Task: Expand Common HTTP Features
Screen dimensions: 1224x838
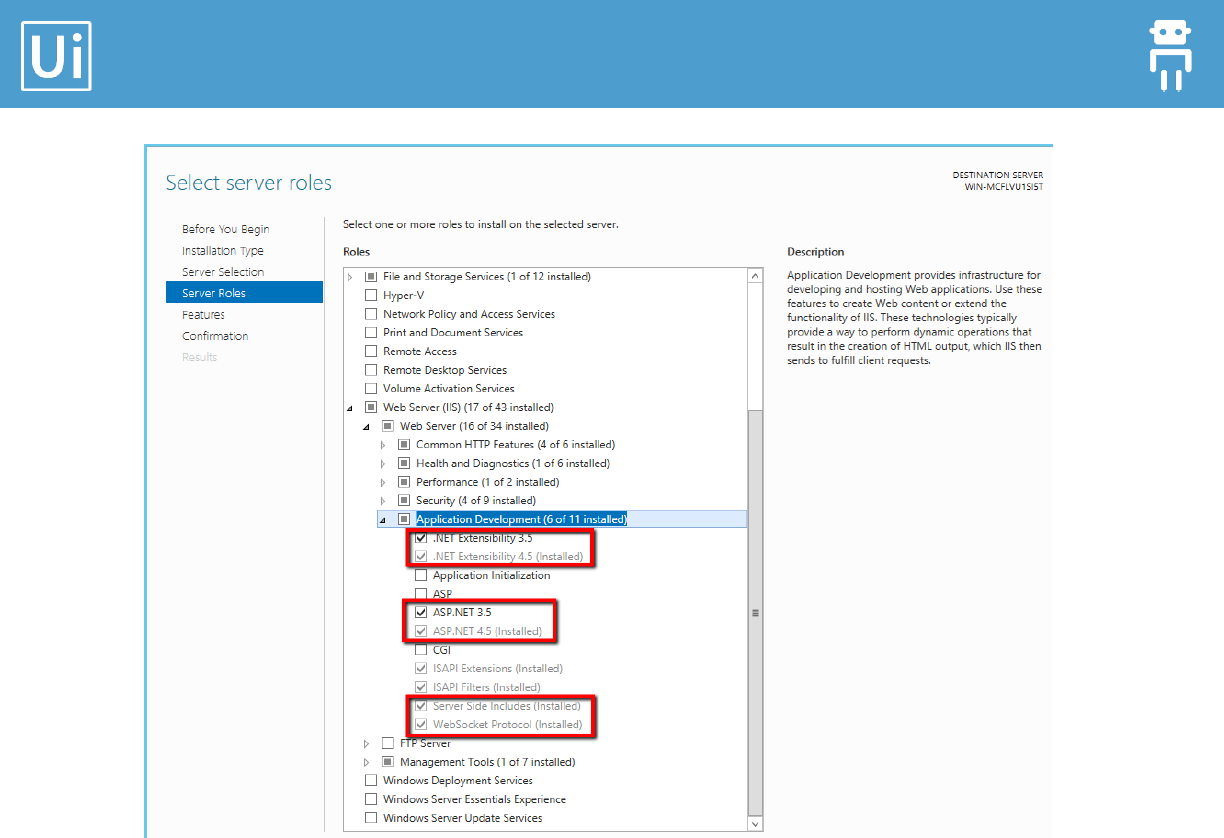Action: 382,445
